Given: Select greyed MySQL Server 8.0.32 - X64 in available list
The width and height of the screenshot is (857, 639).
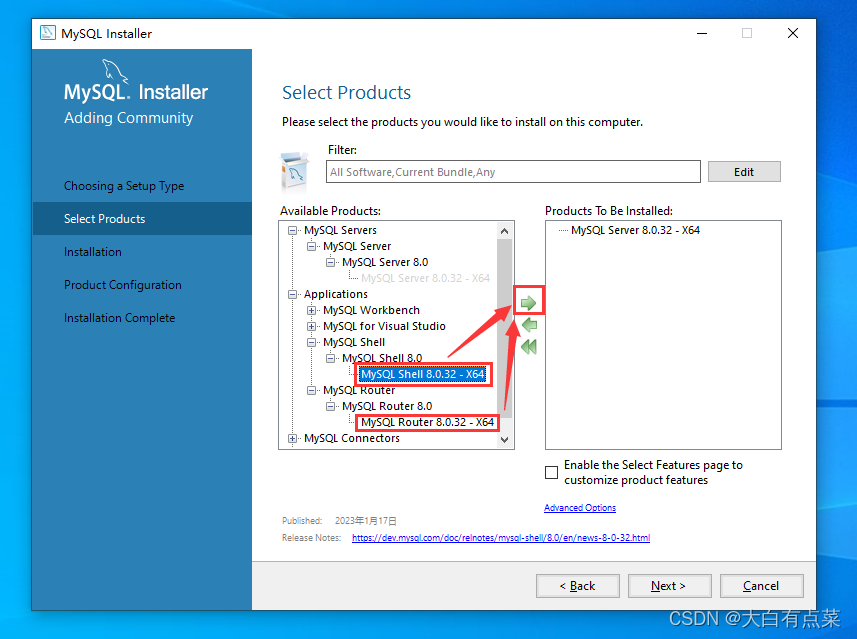Looking at the screenshot, I should (x=425, y=278).
